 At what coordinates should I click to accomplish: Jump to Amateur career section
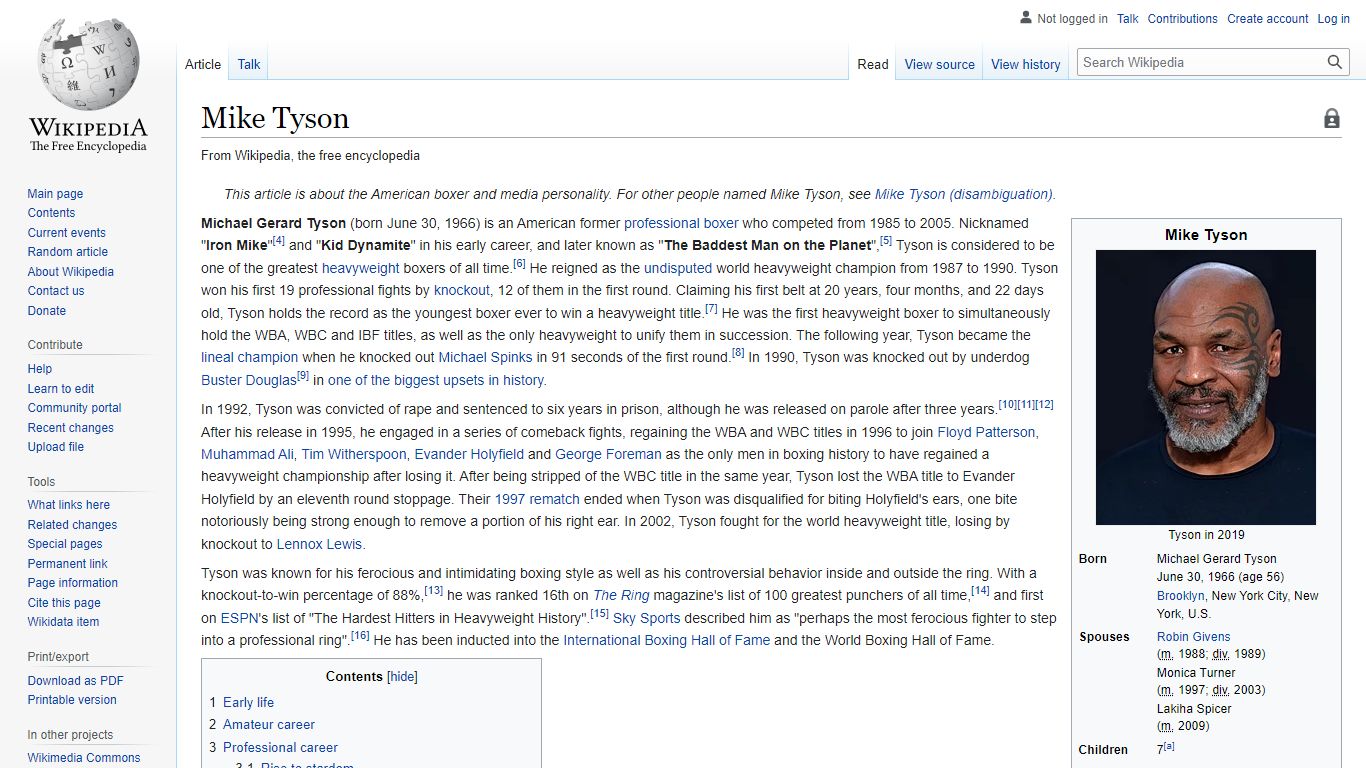pos(269,724)
